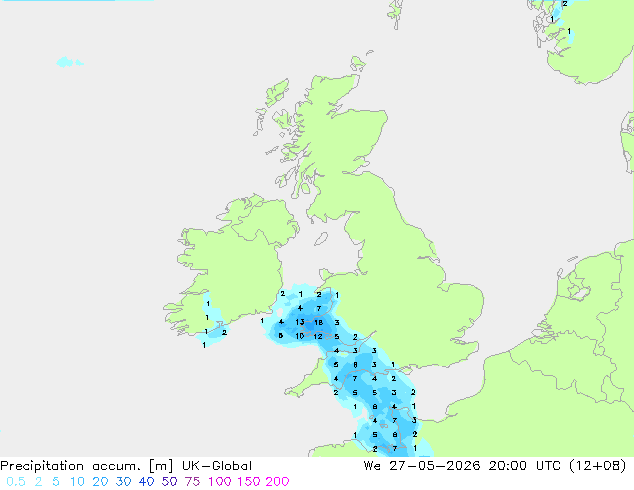Click the '27-05-2026' date text

(x=435, y=466)
